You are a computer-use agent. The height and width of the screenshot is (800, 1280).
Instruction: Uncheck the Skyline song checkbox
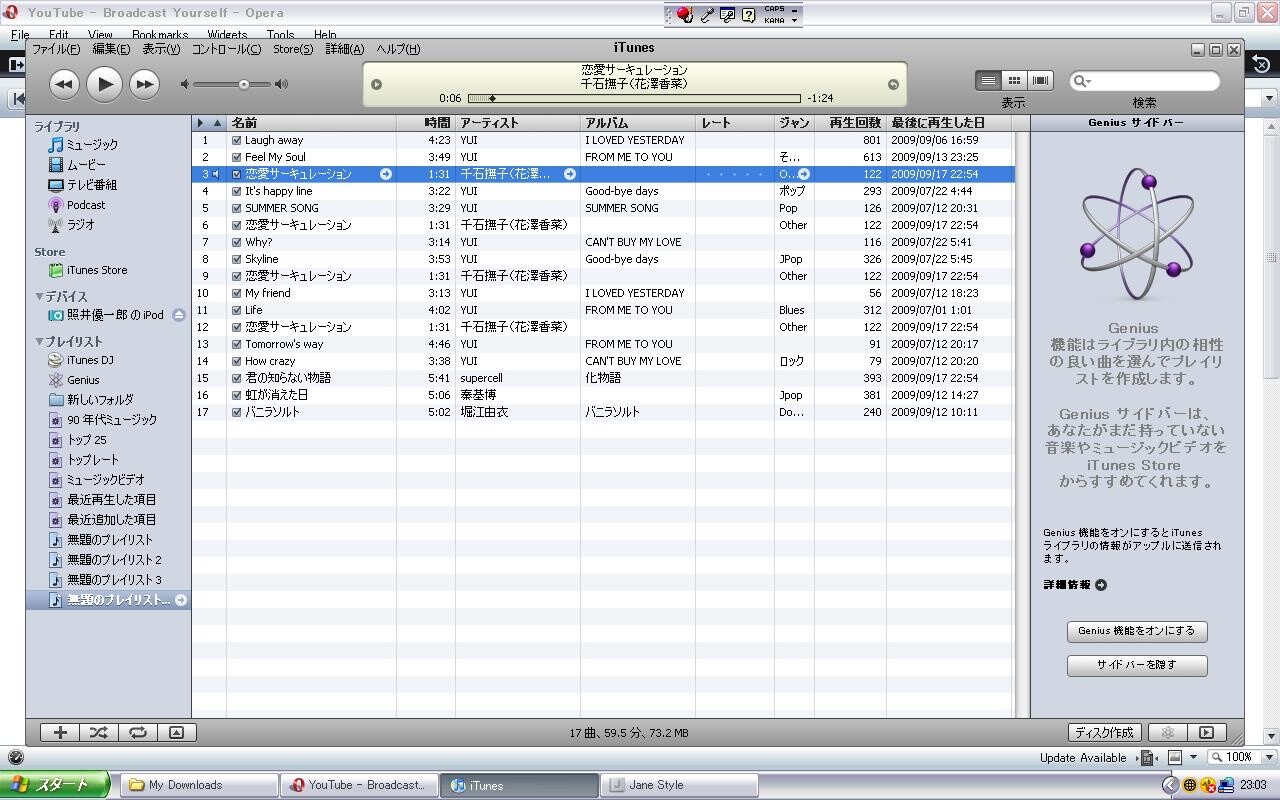pyautogui.click(x=237, y=259)
